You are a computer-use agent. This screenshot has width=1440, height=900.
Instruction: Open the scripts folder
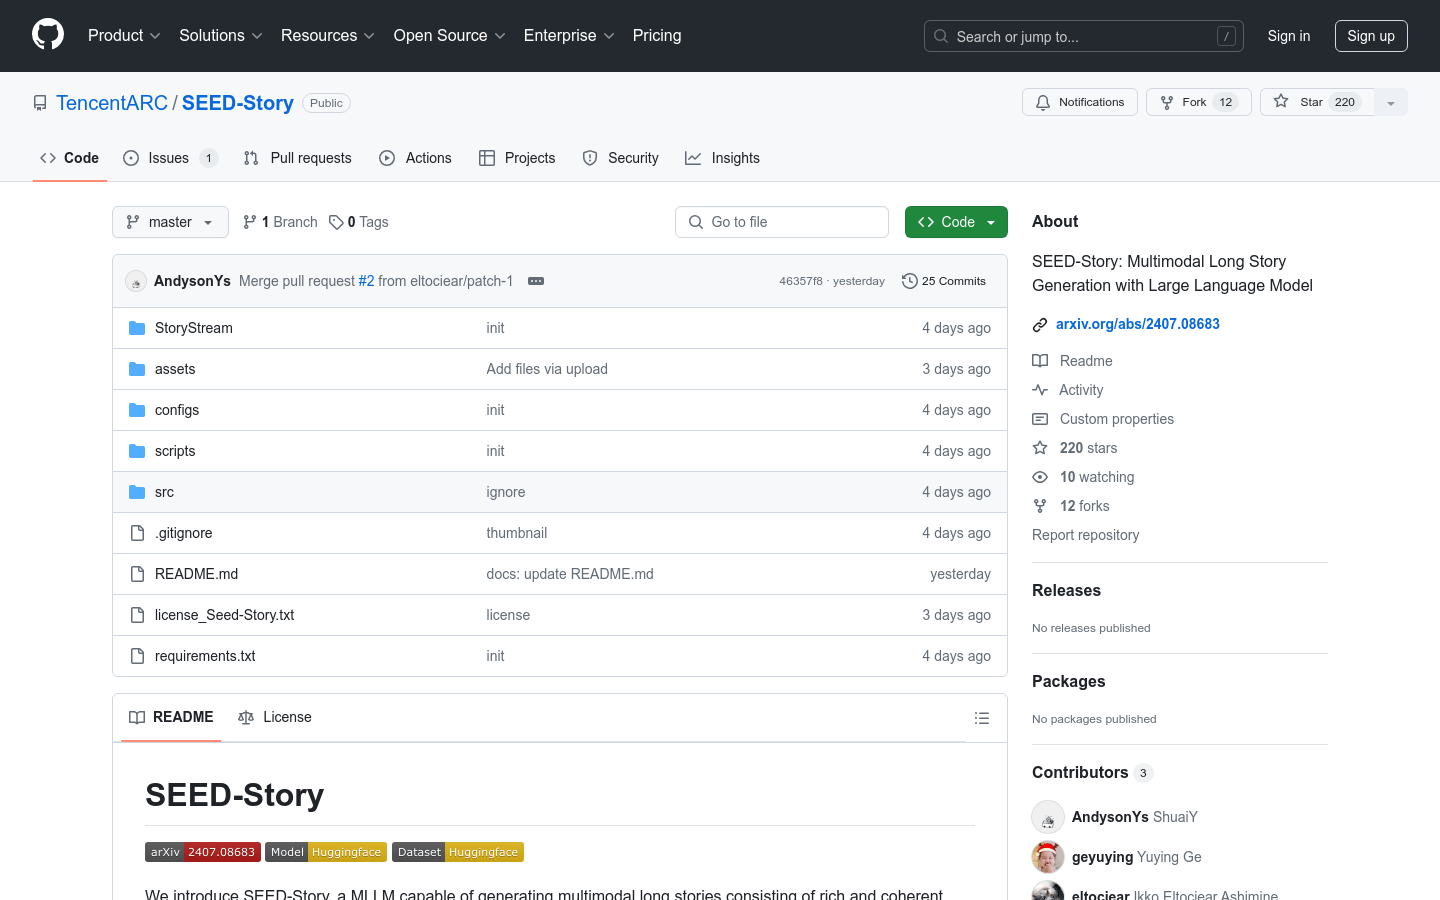click(x=175, y=451)
